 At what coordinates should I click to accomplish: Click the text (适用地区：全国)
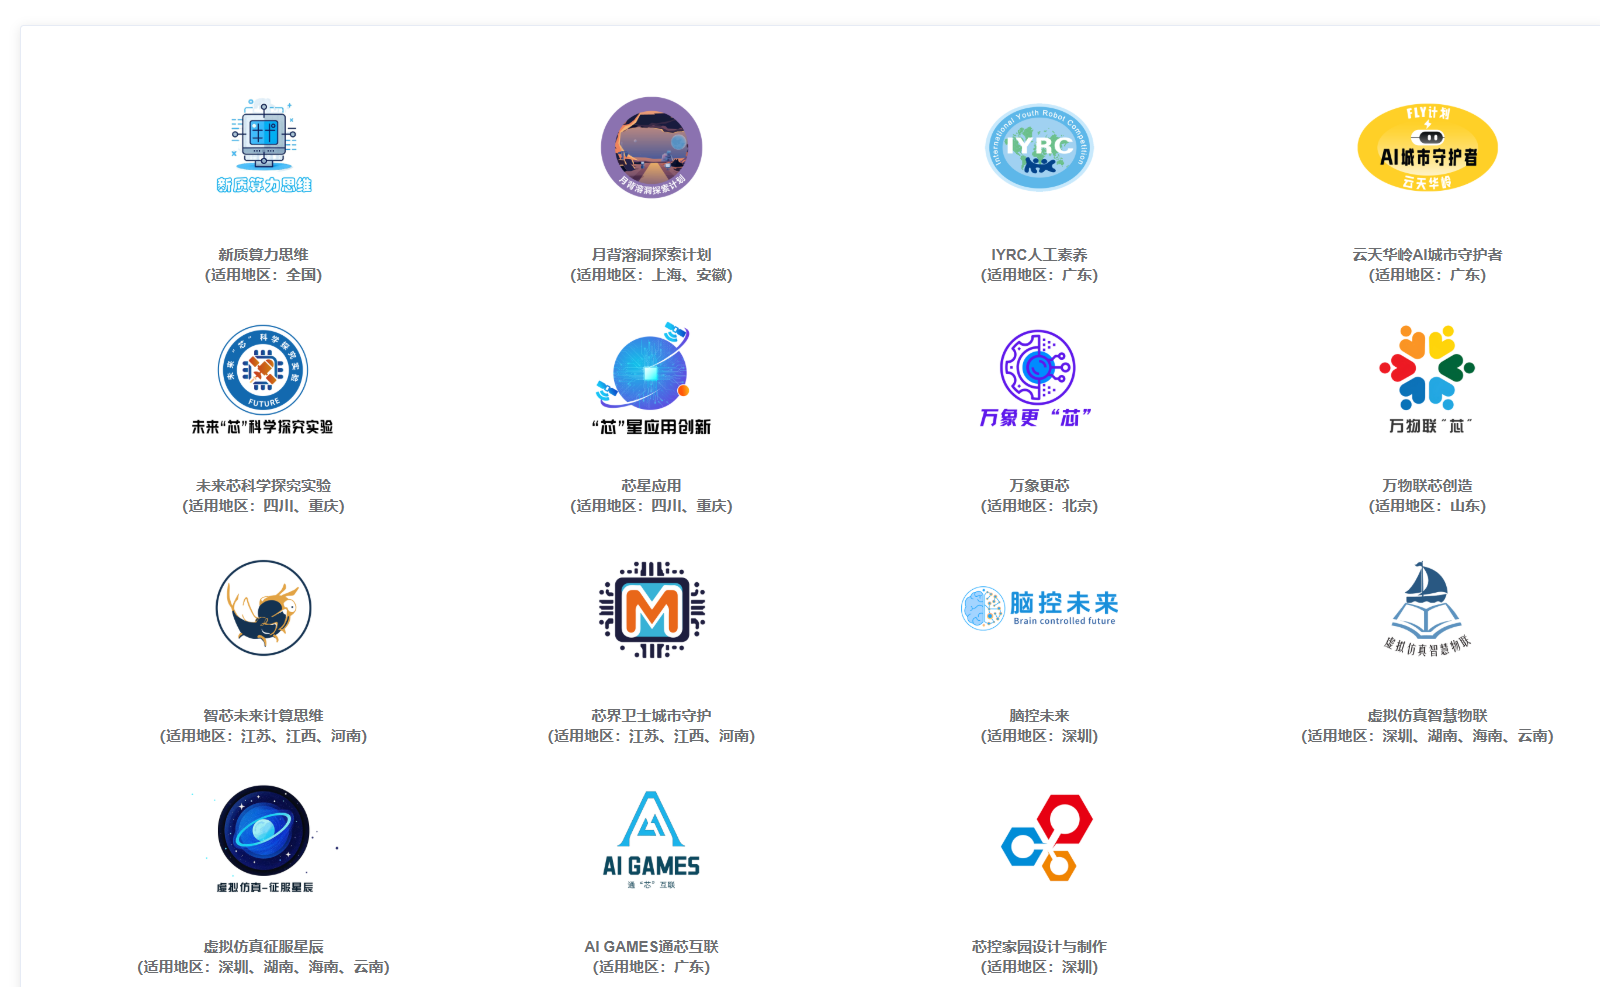pyautogui.click(x=263, y=275)
